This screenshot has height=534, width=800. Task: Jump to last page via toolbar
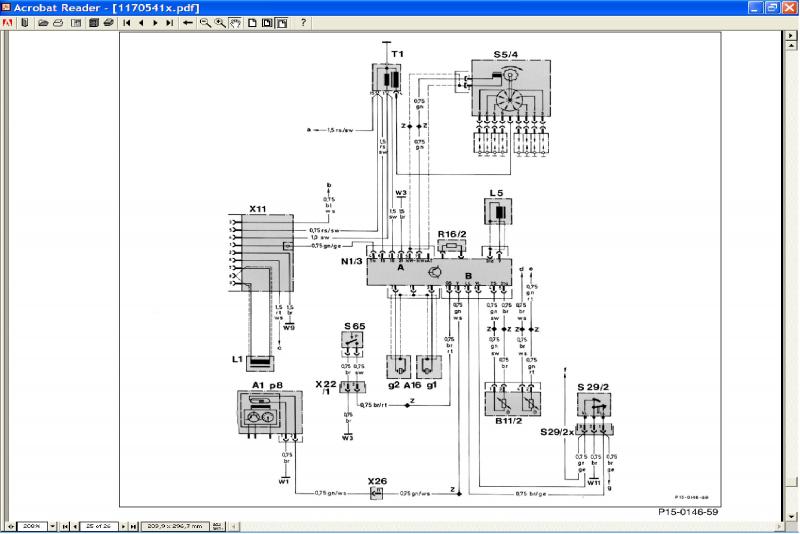[x=169, y=23]
